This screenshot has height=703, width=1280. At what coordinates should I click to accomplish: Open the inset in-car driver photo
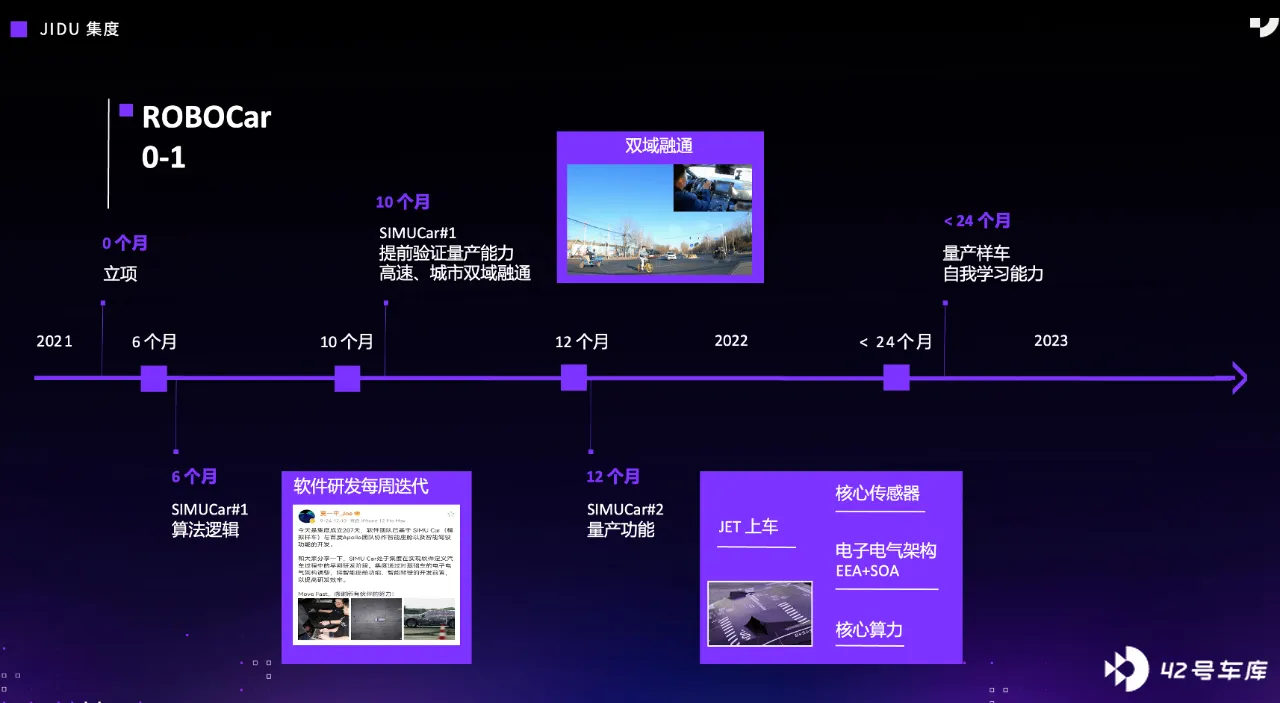(712, 188)
